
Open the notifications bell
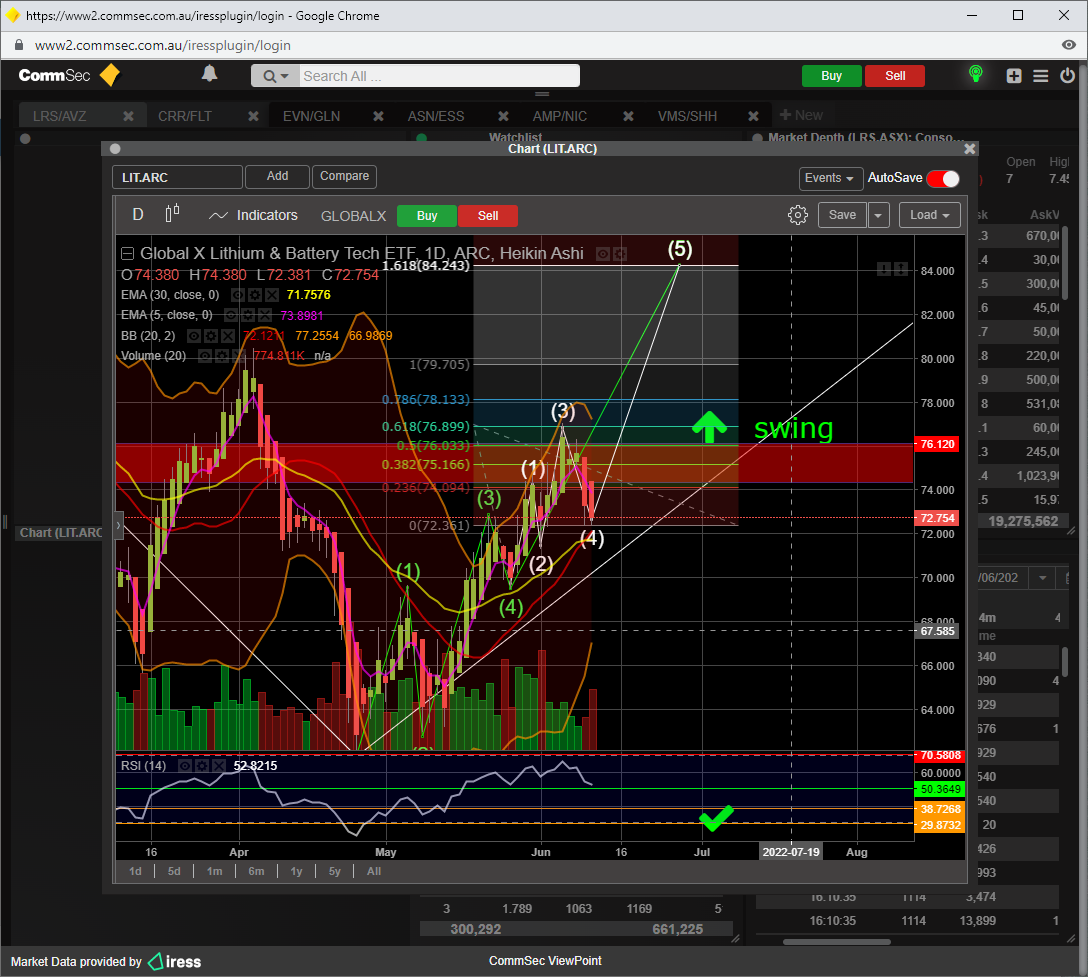(210, 74)
